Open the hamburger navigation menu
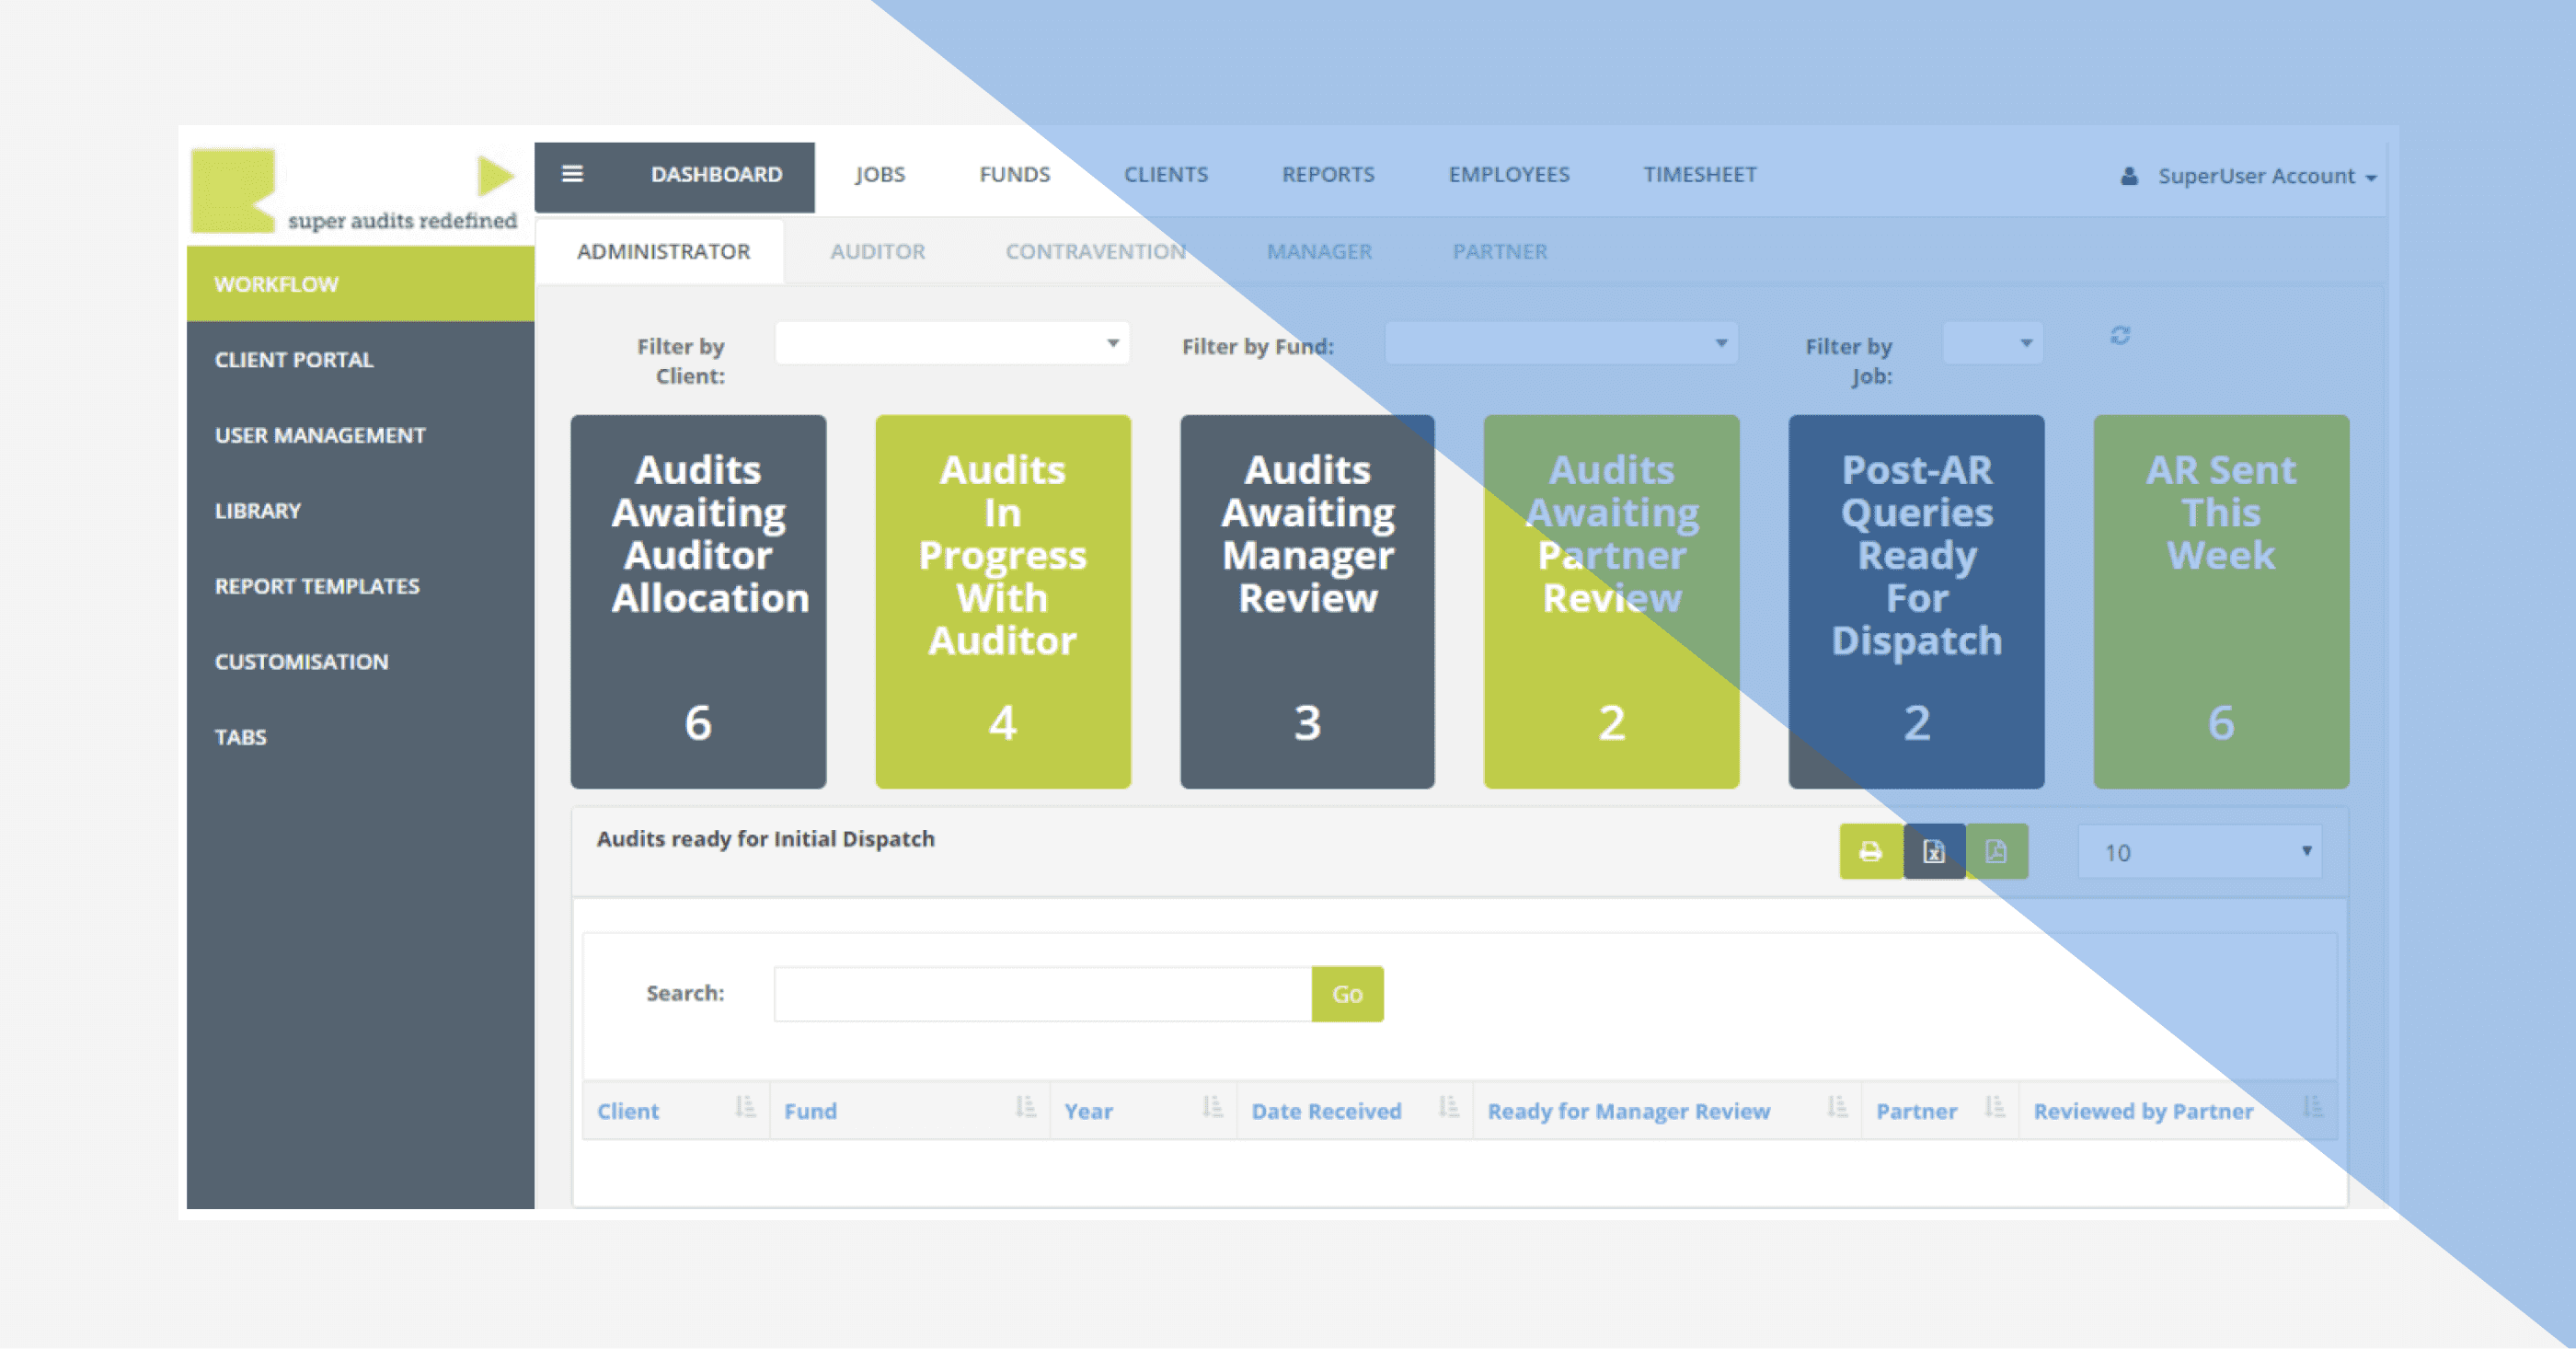This screenshot has height=1349, width=2576. (x=573, y=174)
